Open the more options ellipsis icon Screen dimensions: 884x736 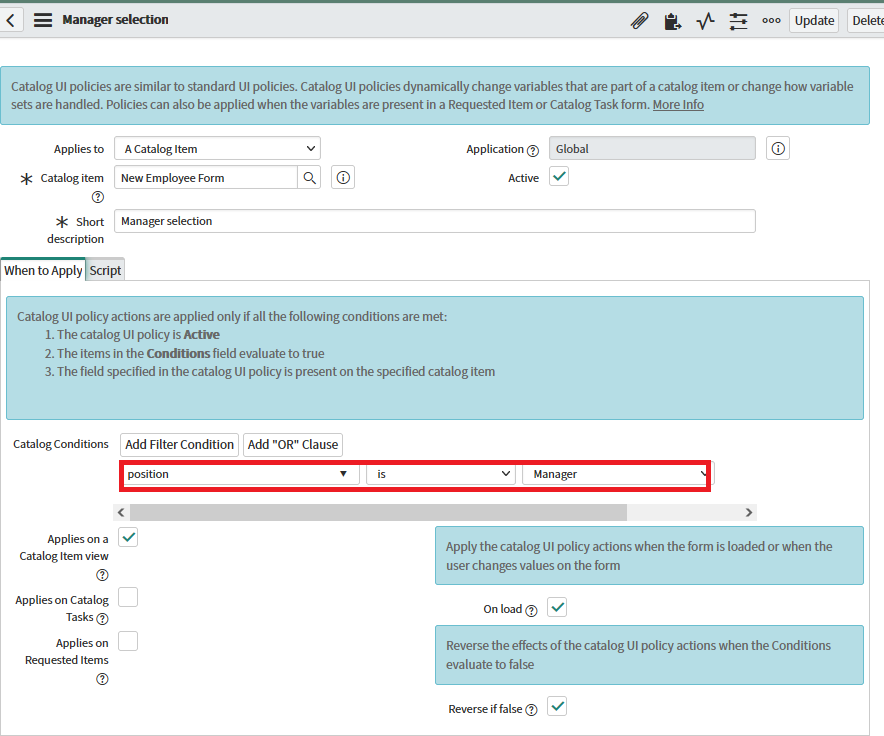tap(771, 21)
